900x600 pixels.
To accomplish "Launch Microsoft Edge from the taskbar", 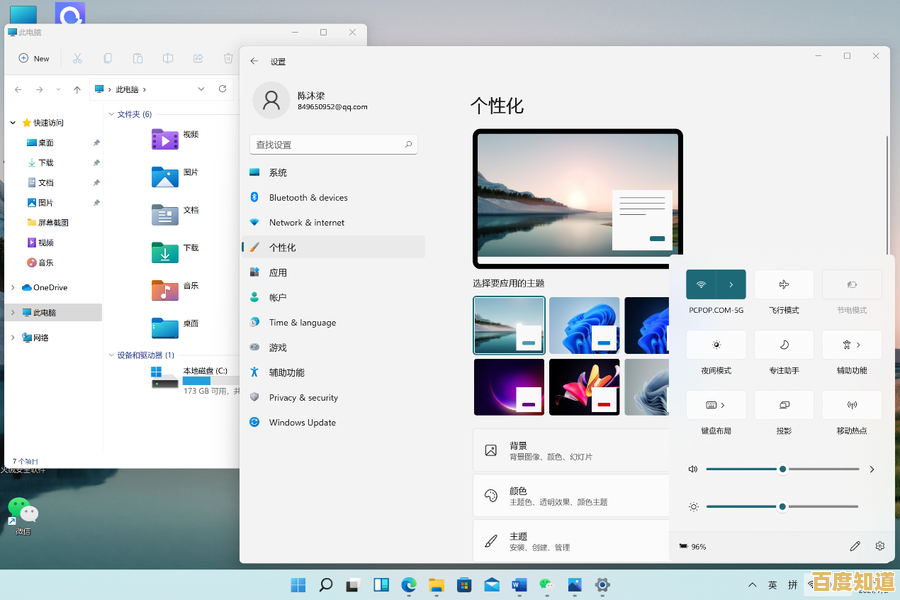I will pos(408,584).
